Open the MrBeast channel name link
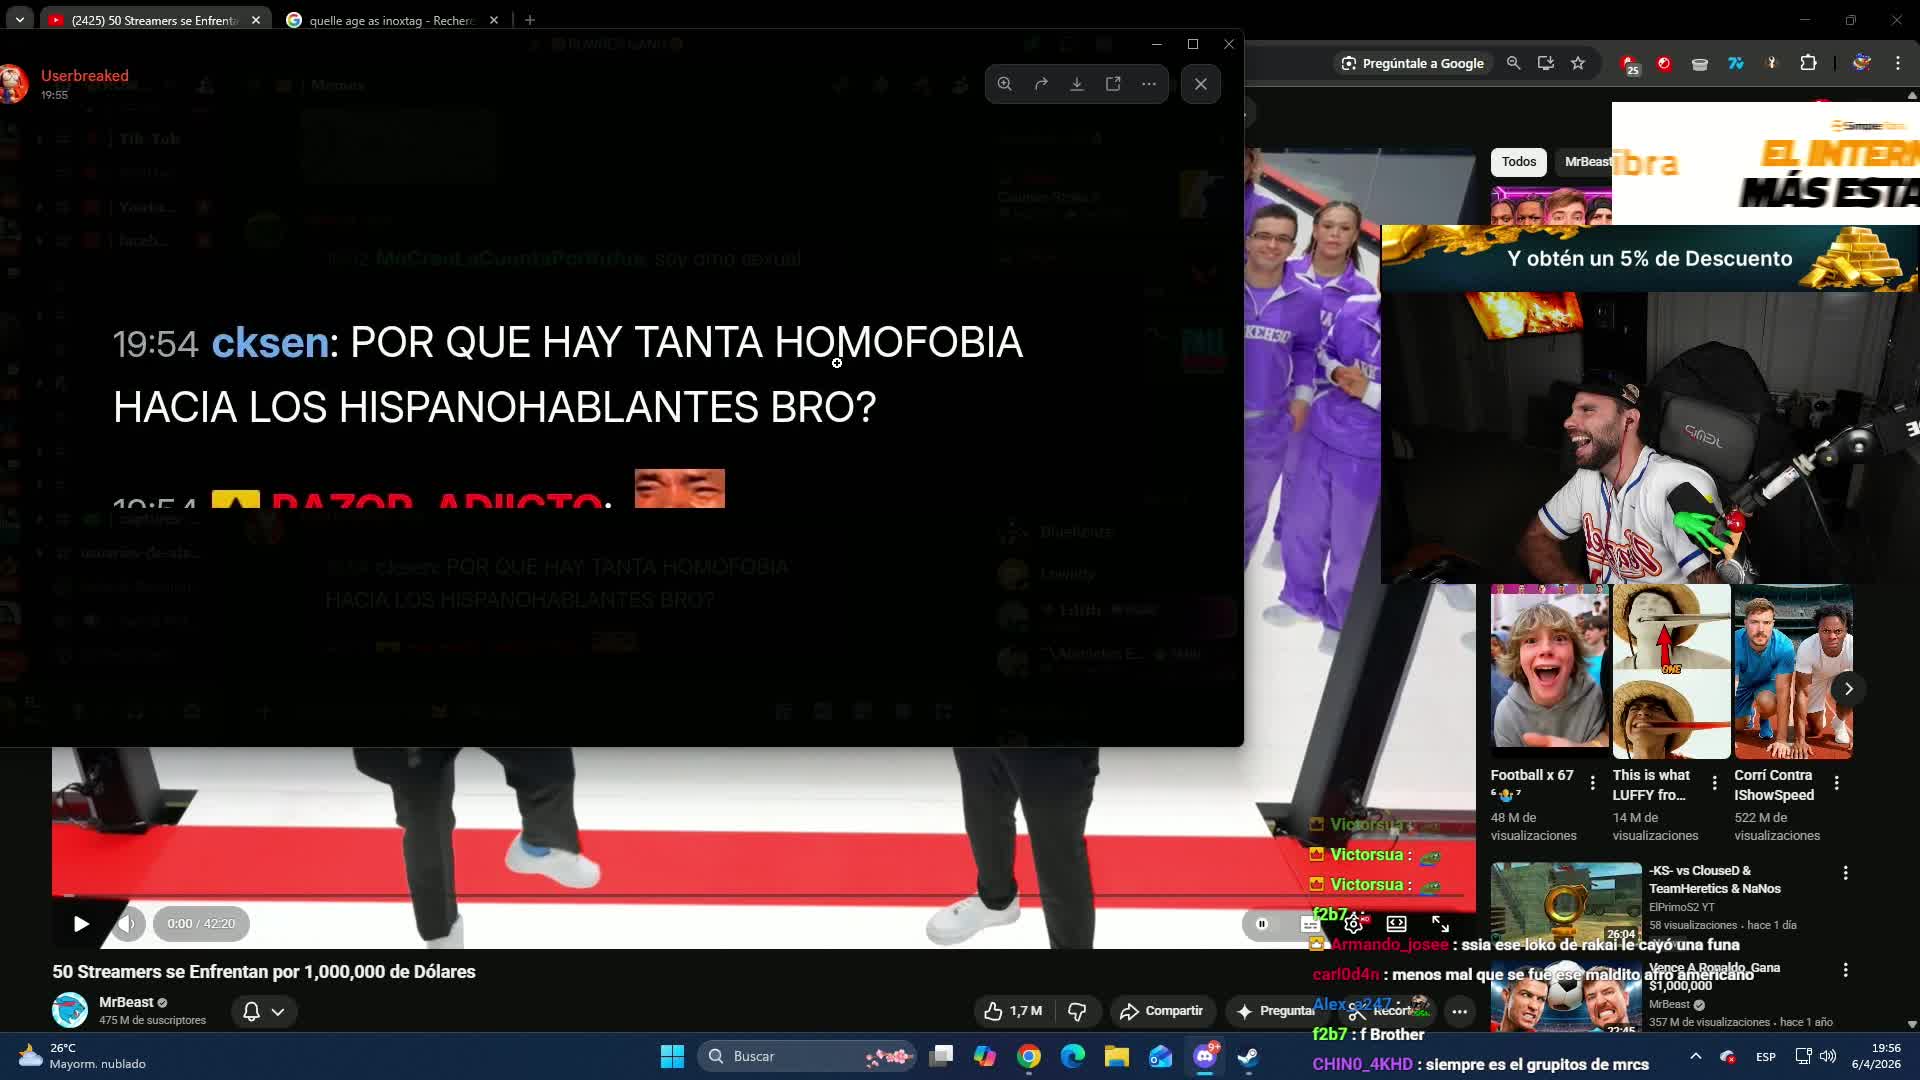The image size is (1920, 1080). pos(126,1002)
